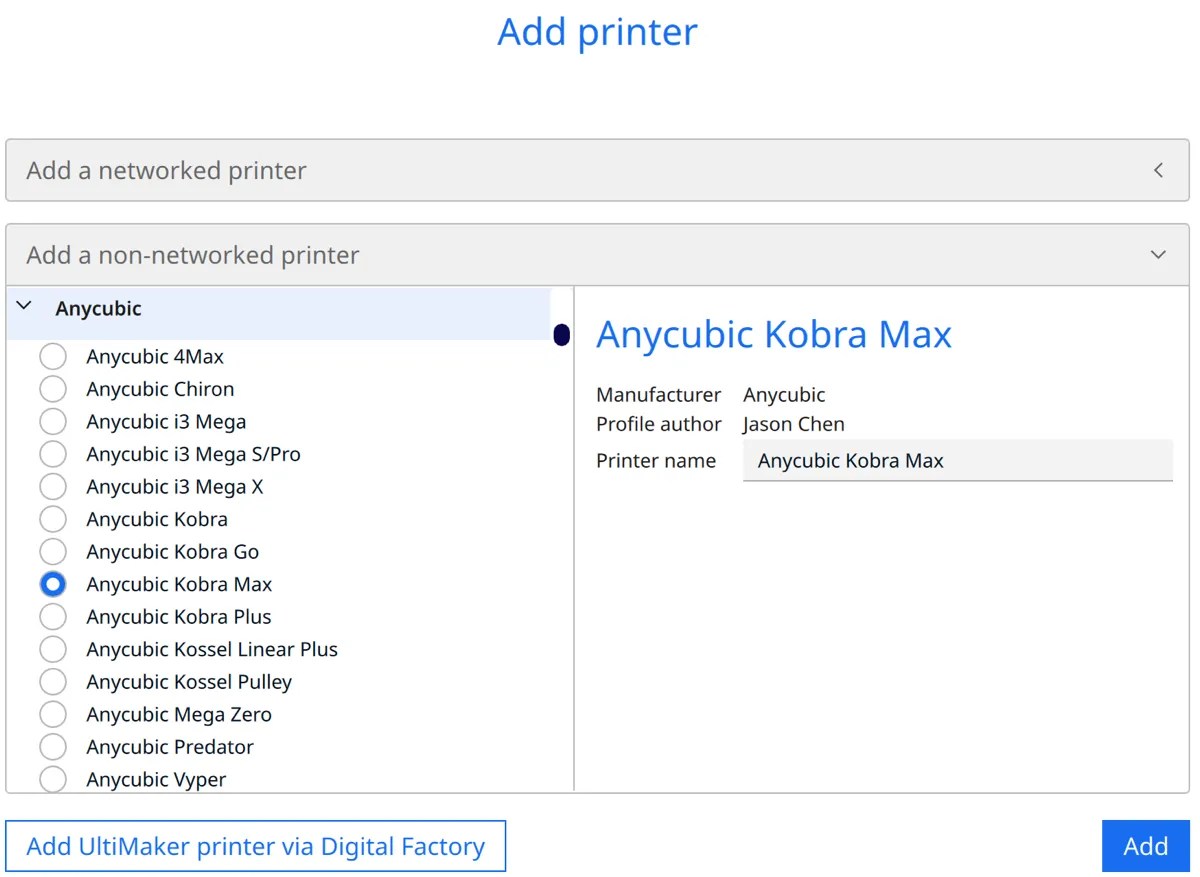Choose Anycubic Kobra in the printer list

pyautogui.click(x=53, y=519)
